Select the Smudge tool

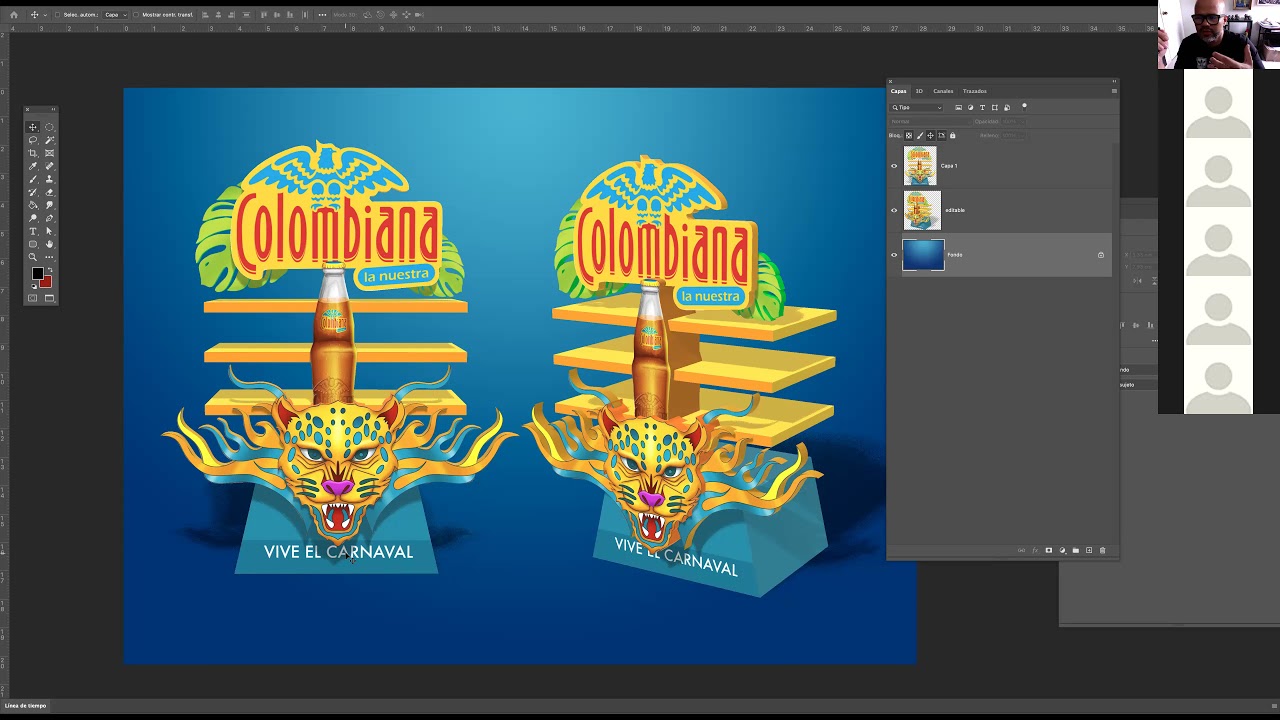click(49, 205)
